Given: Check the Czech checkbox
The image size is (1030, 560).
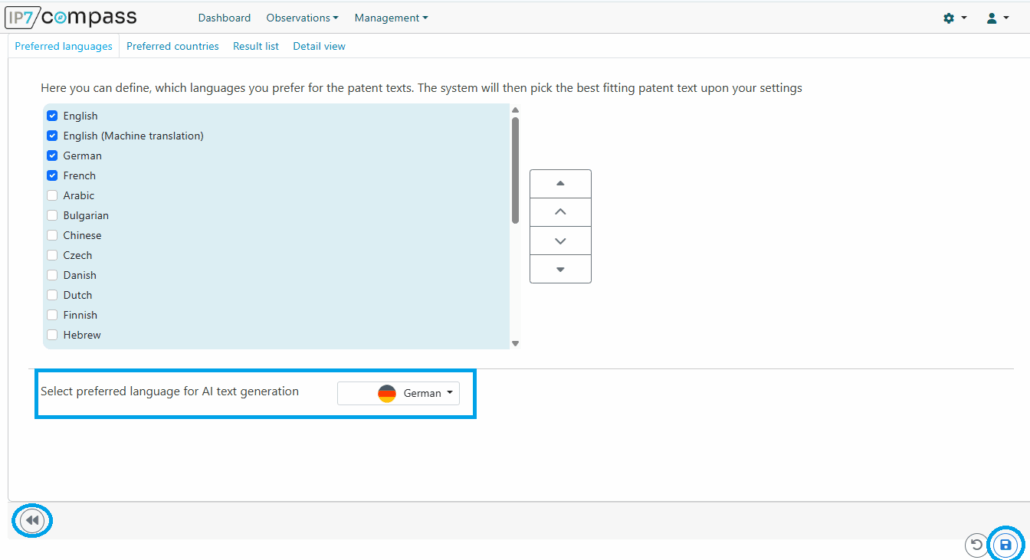Looking at the screenshot, I should point(52,255).
